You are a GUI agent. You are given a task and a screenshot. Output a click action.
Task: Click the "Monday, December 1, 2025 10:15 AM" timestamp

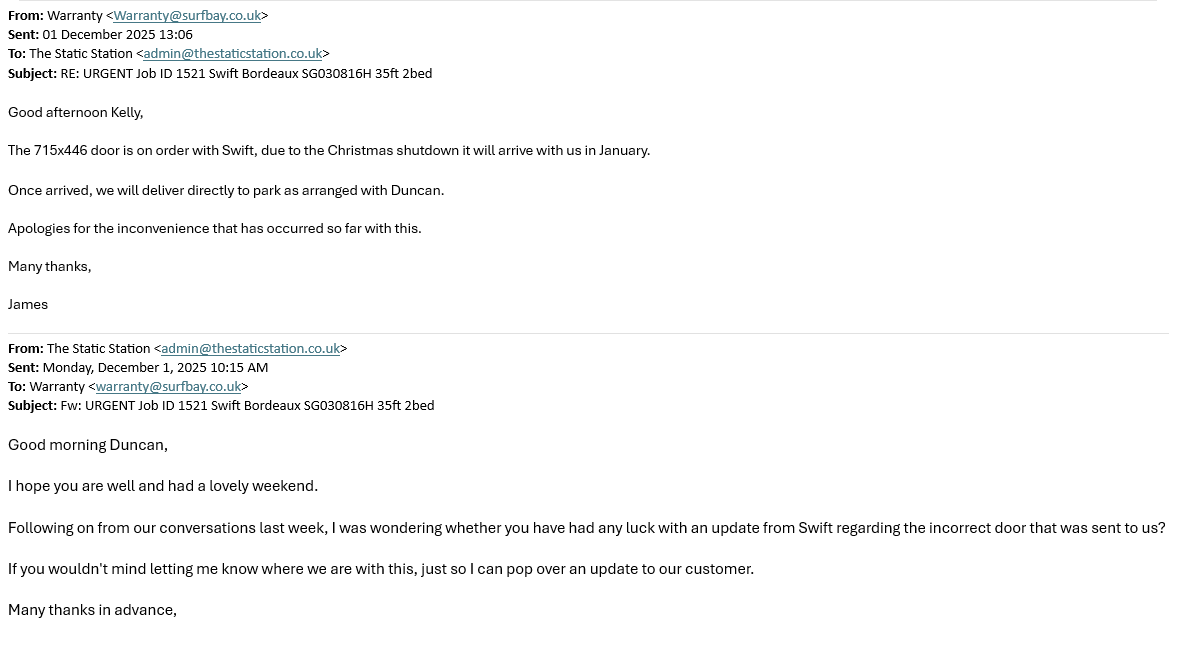pyautogui.click(x=155, y=368)
